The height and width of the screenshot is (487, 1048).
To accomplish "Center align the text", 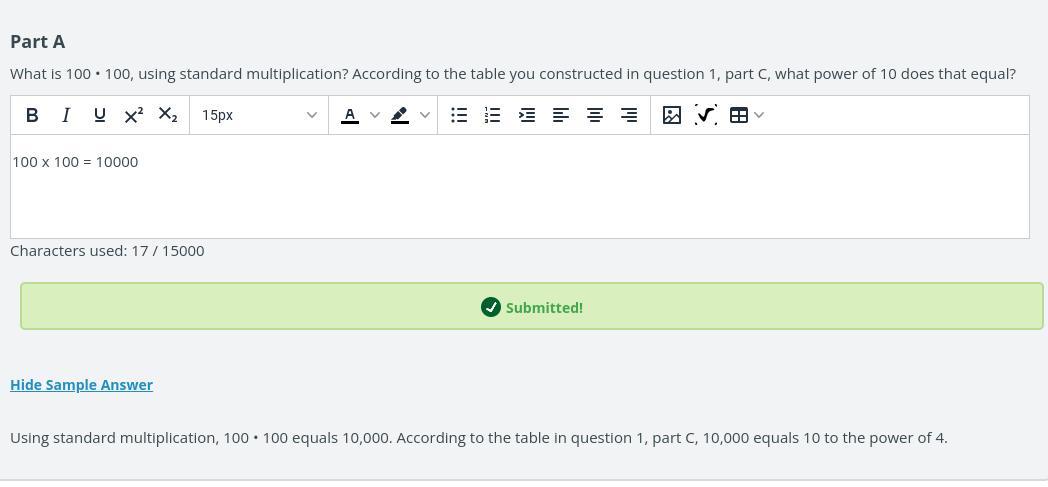I will tap(595, 115).
